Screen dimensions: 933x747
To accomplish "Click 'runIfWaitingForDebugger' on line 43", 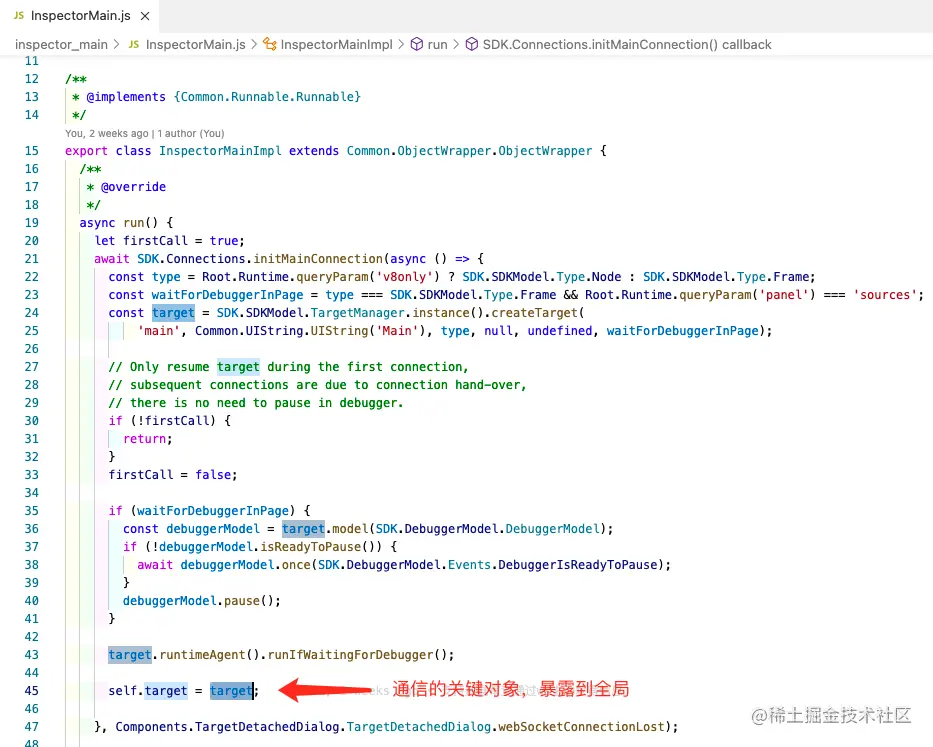I will (350, 655).
